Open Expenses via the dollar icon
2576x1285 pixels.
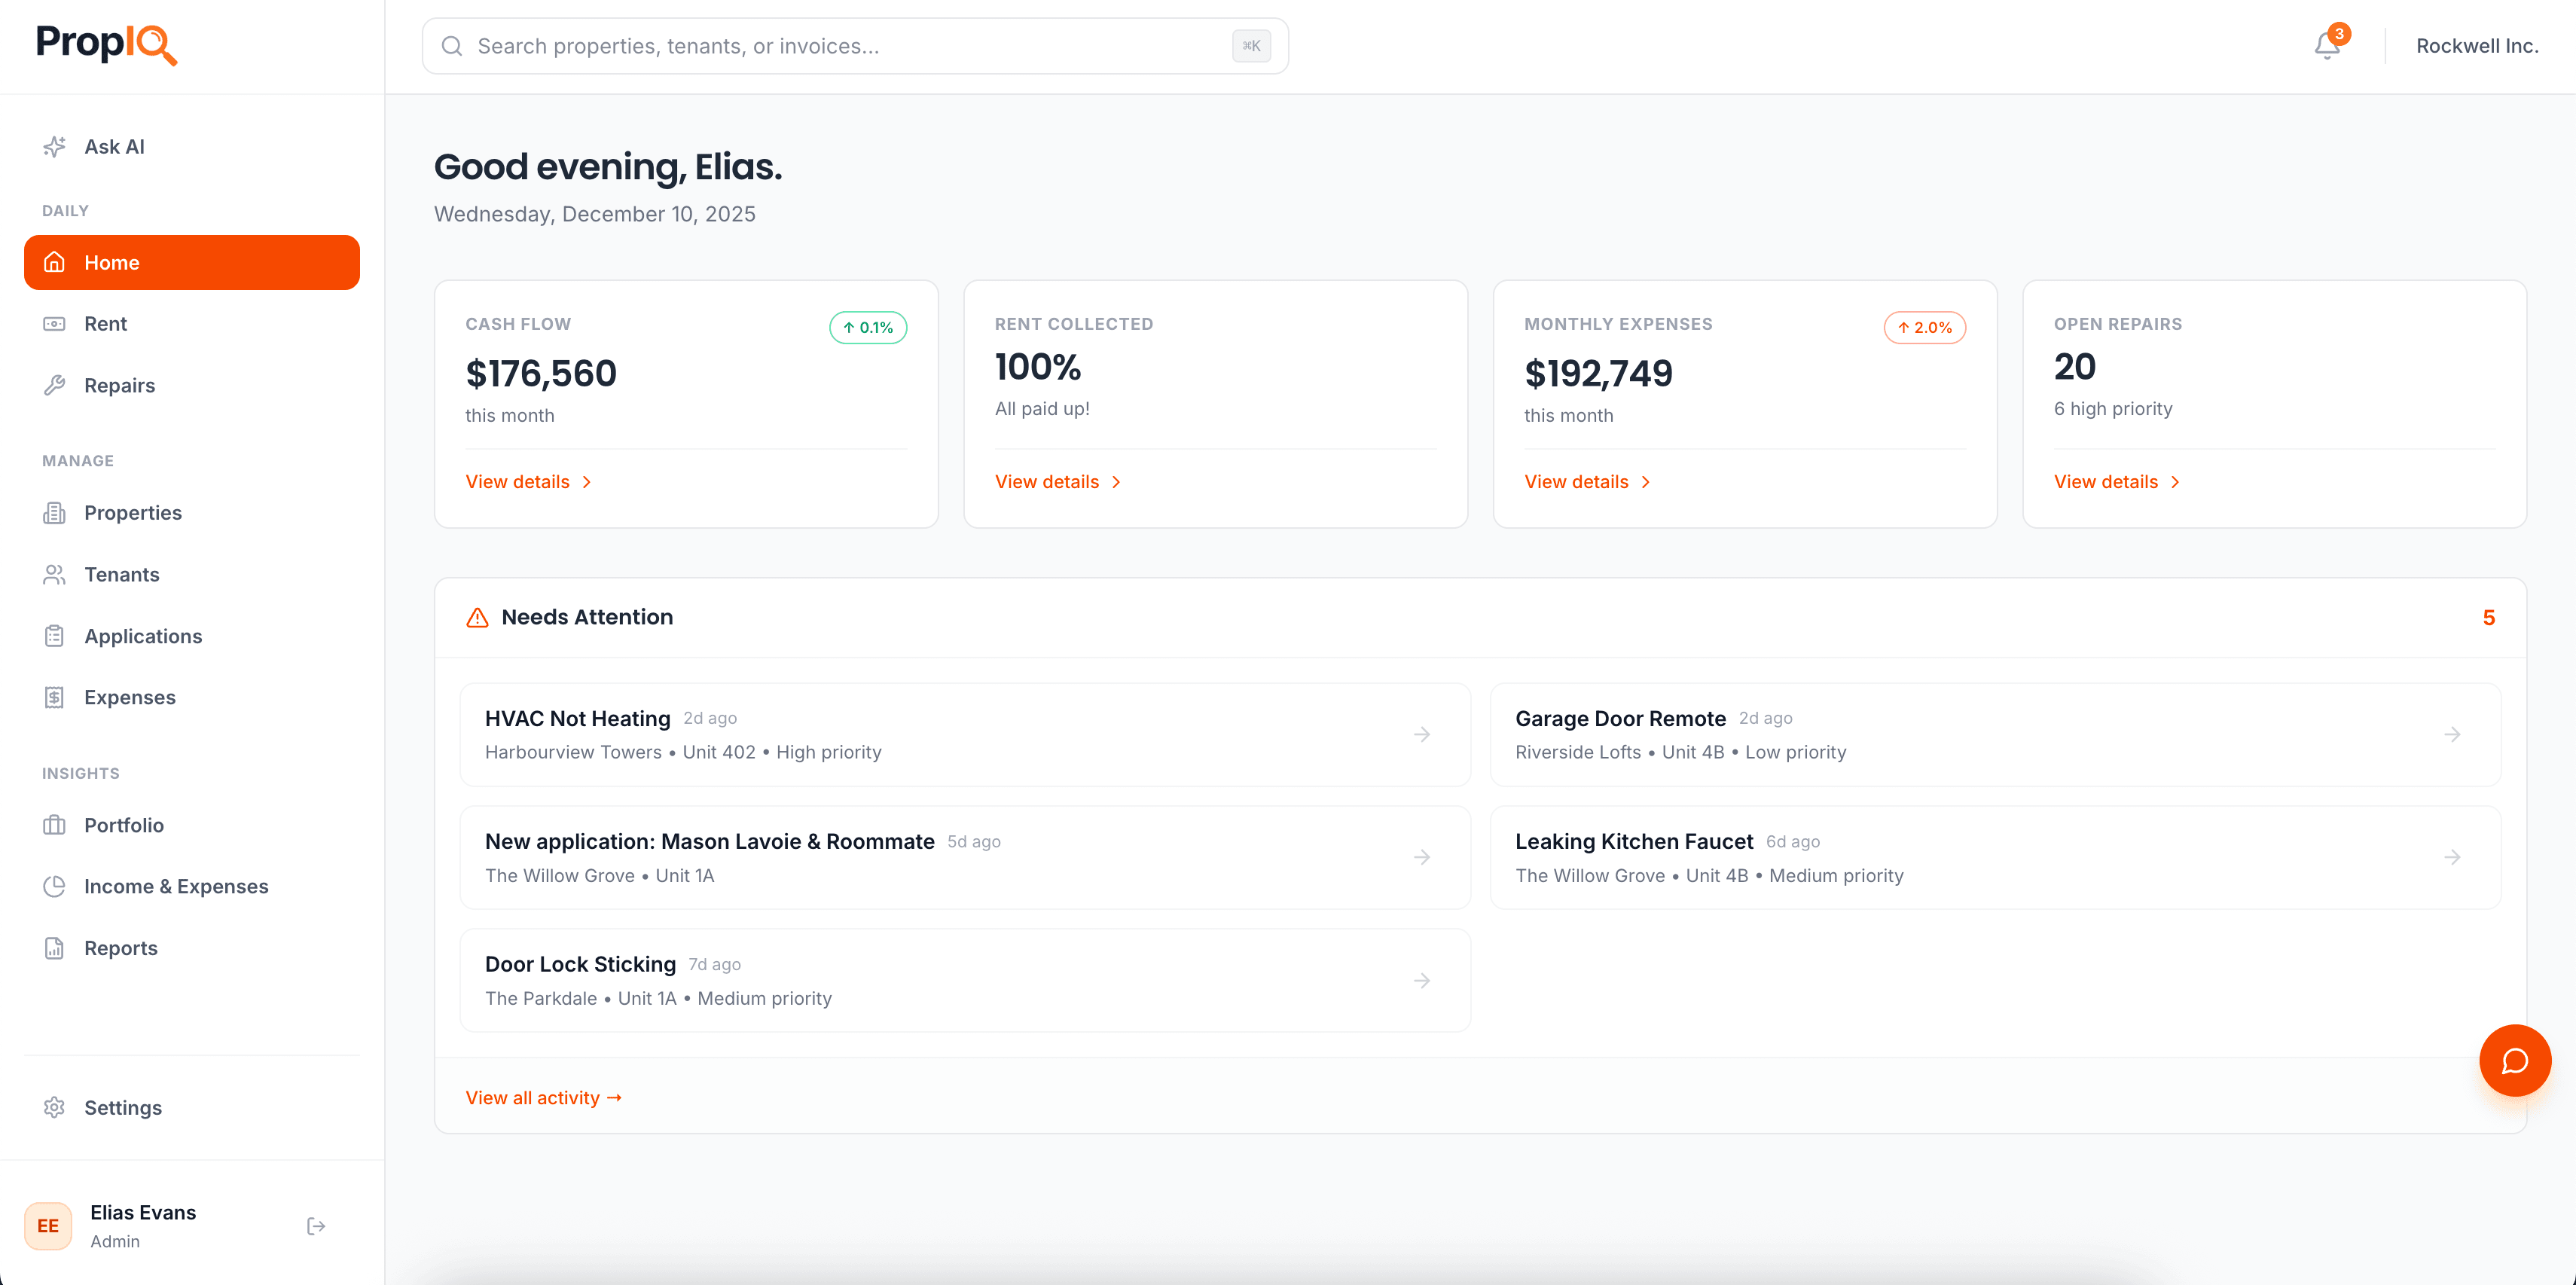point(55,697)
